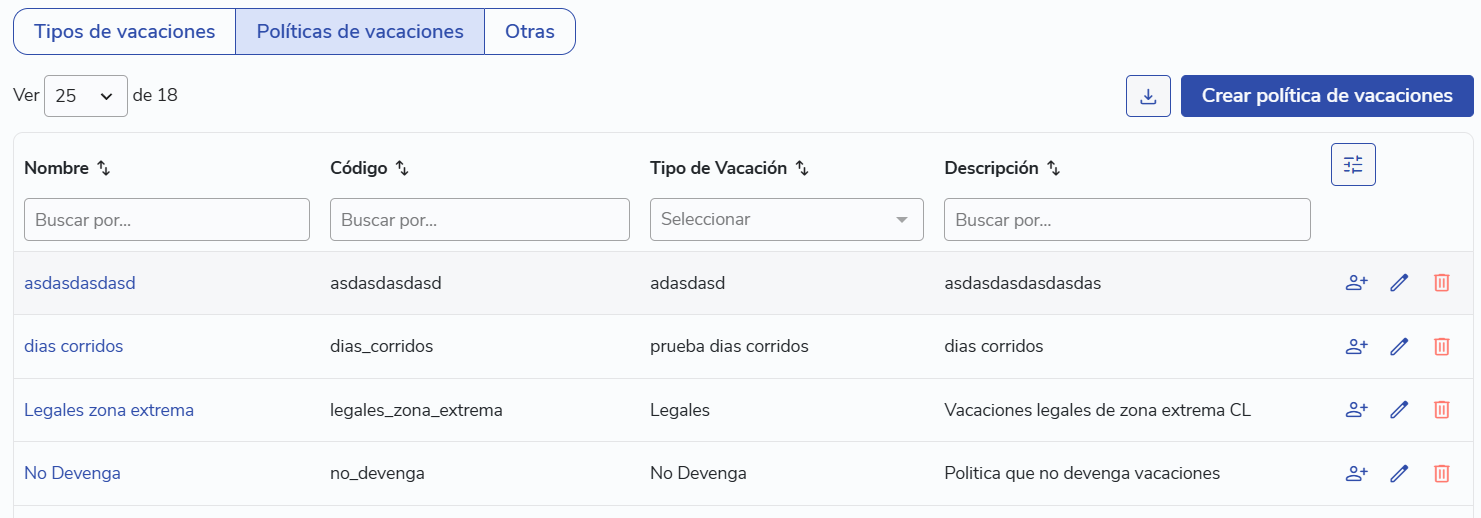This screenshot has width=1481, height=518.
Task: Open the column settings filter icon
Action: pos(1353,165)
